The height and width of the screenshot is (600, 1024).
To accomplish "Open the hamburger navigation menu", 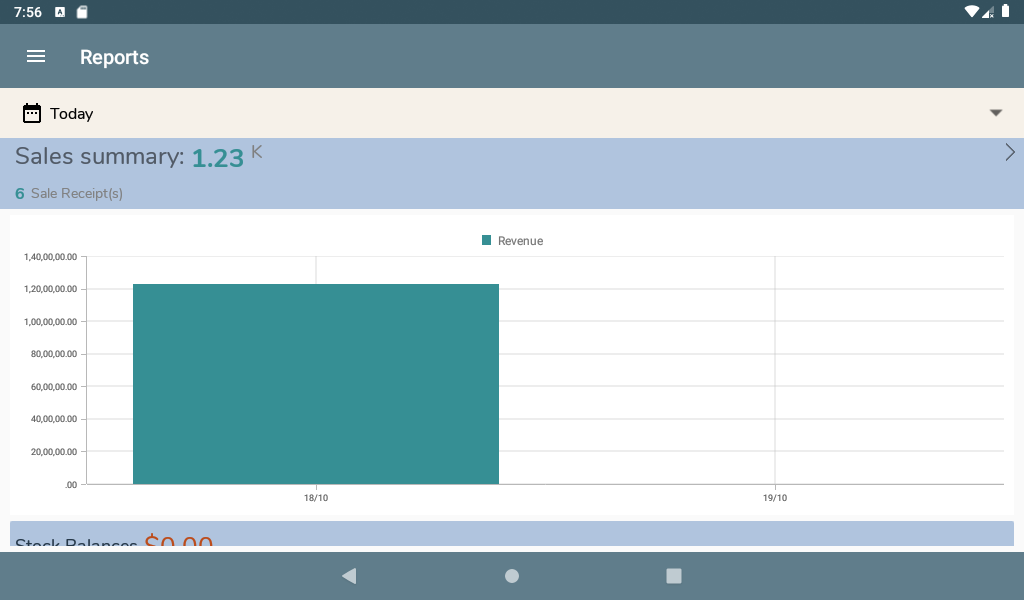I will click(36, 57).
